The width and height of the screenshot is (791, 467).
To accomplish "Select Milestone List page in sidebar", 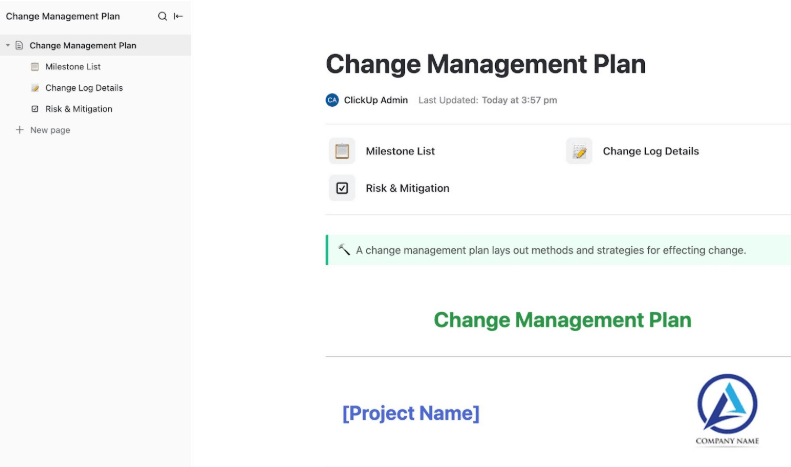I will (x=73, y=67).
